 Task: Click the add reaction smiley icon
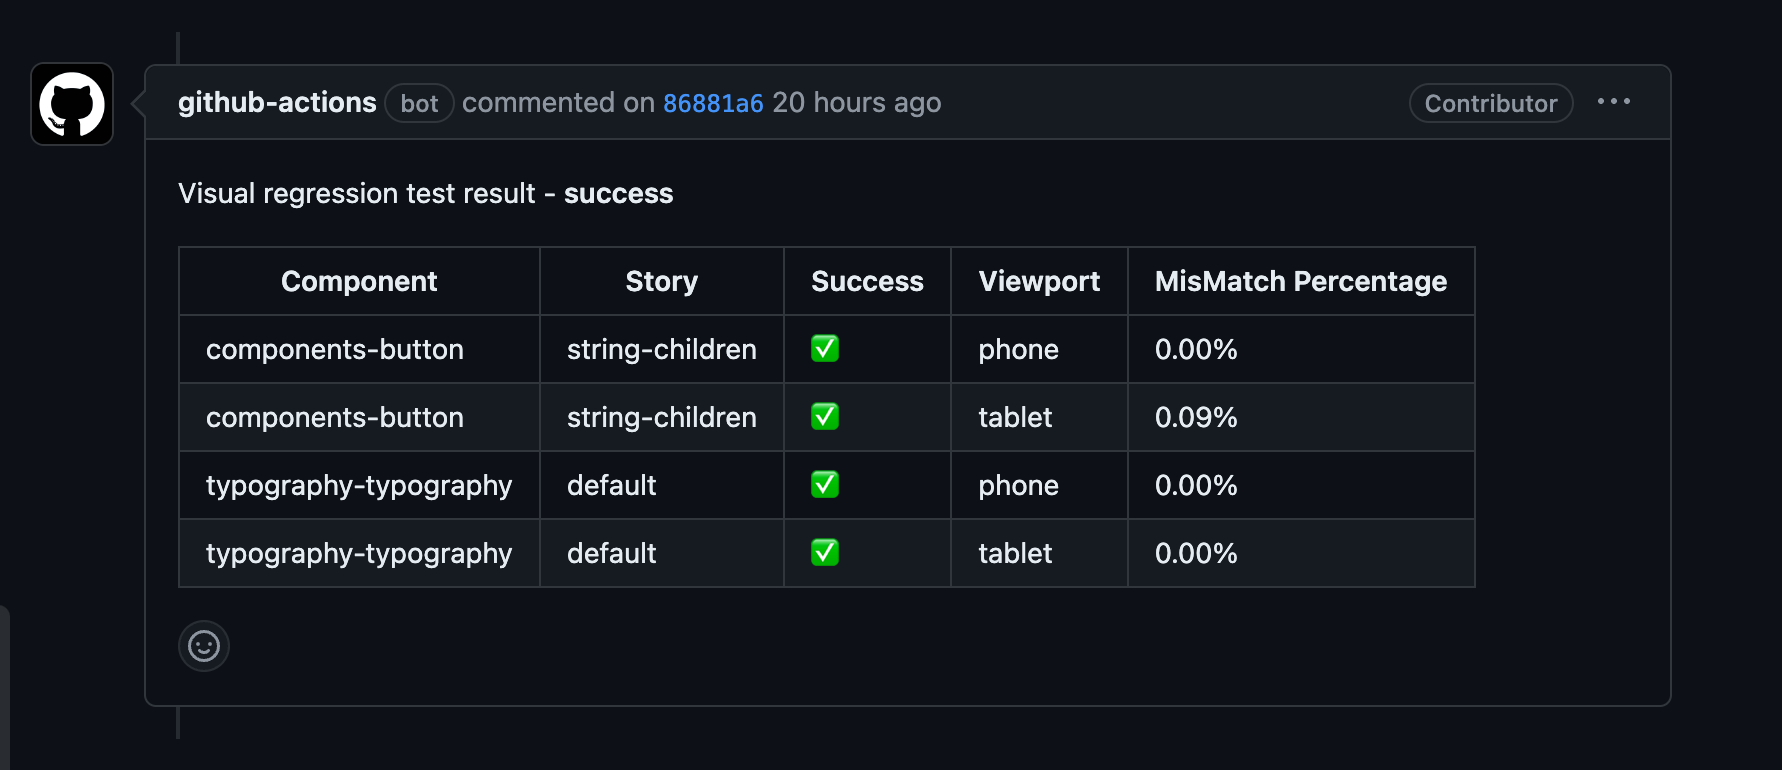204,646
